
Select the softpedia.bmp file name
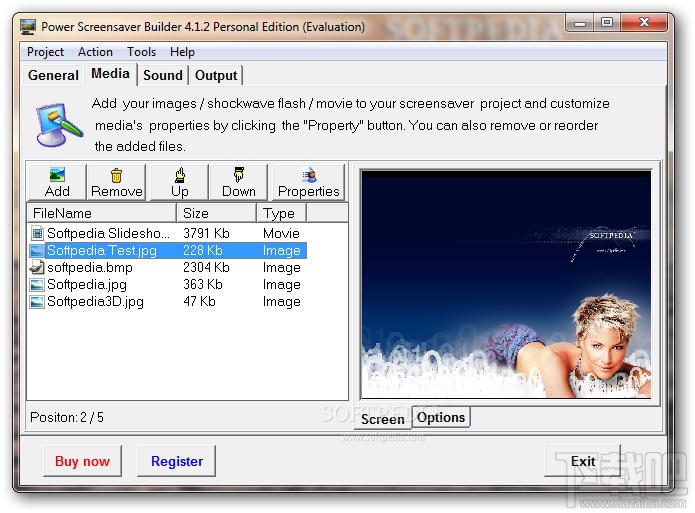pyautogui.click(x=90, y=268)
